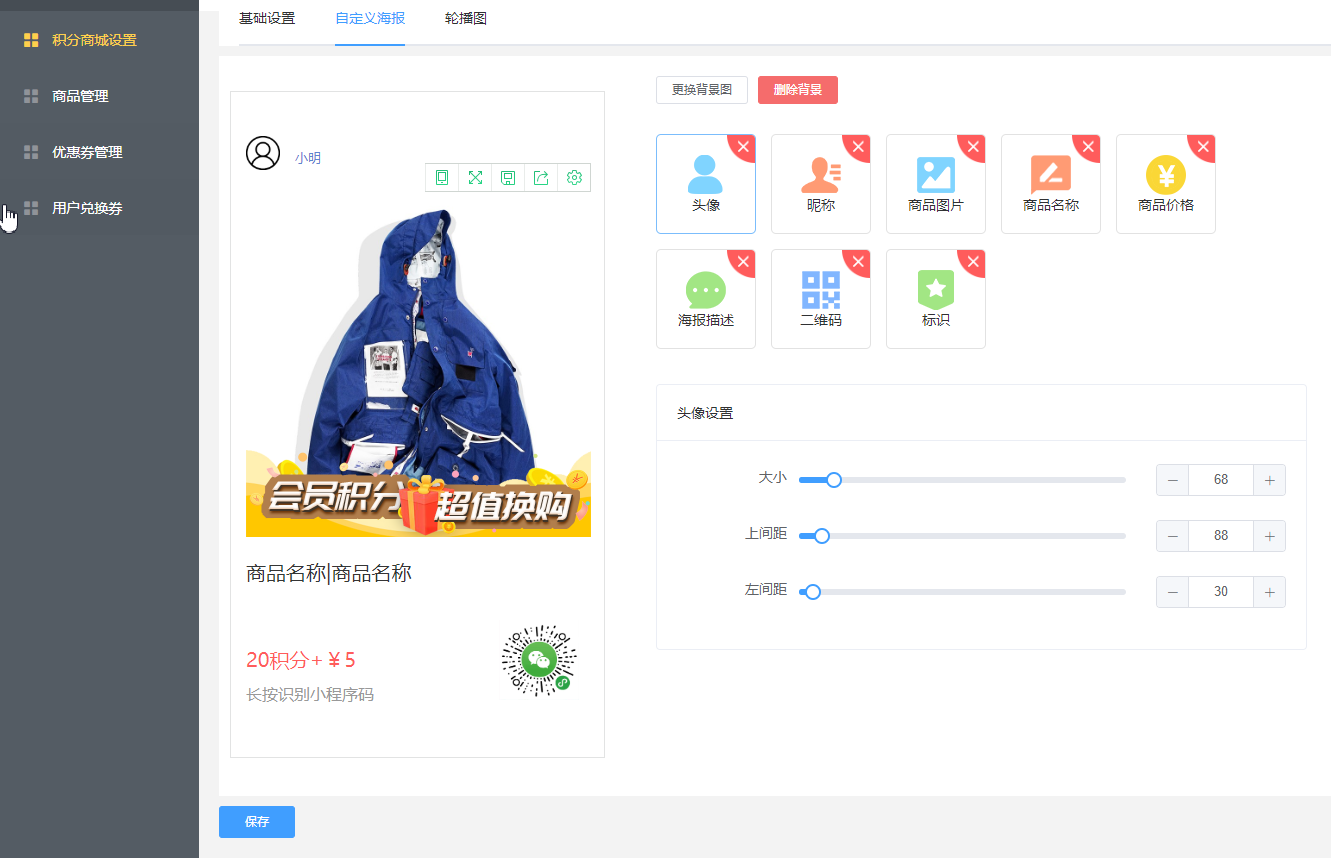Open 积分商城设置 in the sidebar
This screenshot has height=858, width=1331.
click(x=99, y=40)
